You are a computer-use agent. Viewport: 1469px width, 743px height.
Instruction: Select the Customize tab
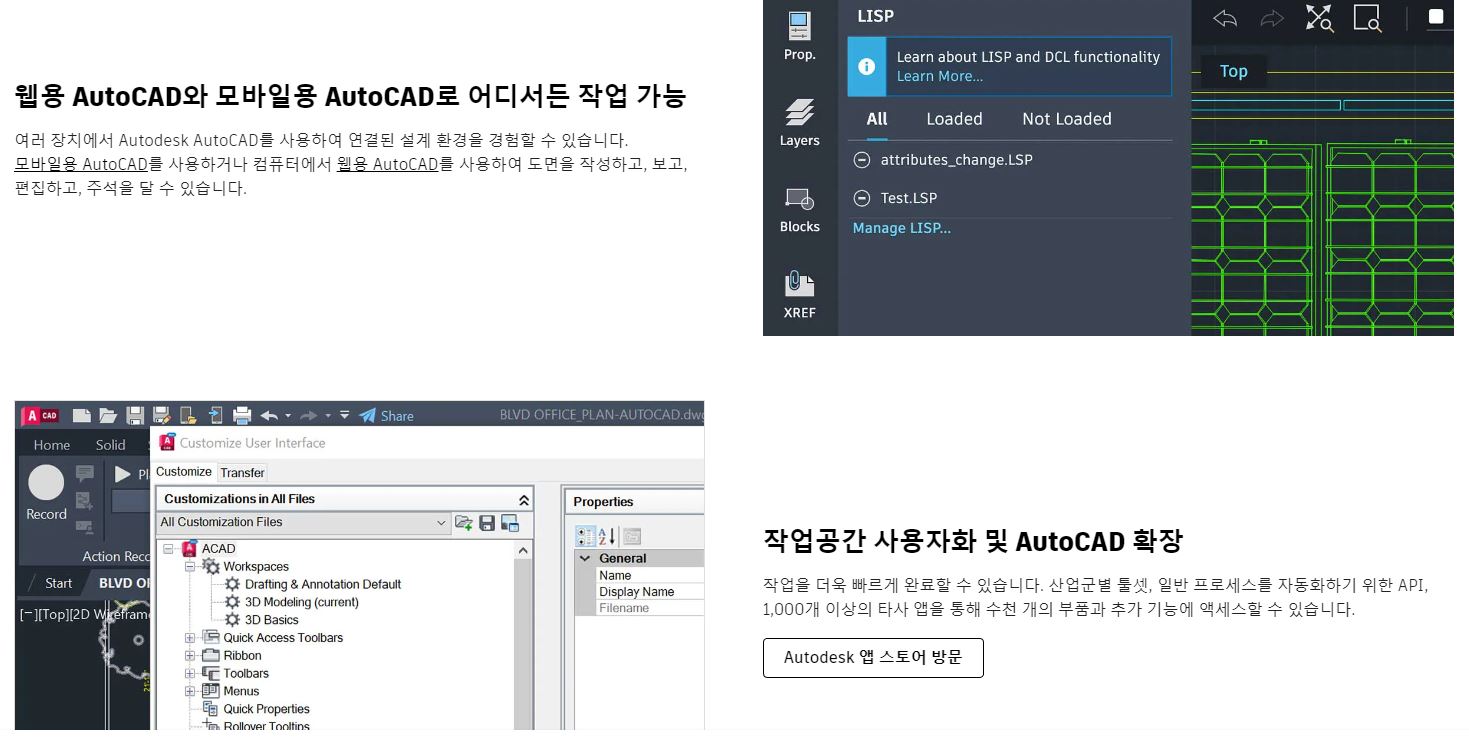[x=184, y=471]
